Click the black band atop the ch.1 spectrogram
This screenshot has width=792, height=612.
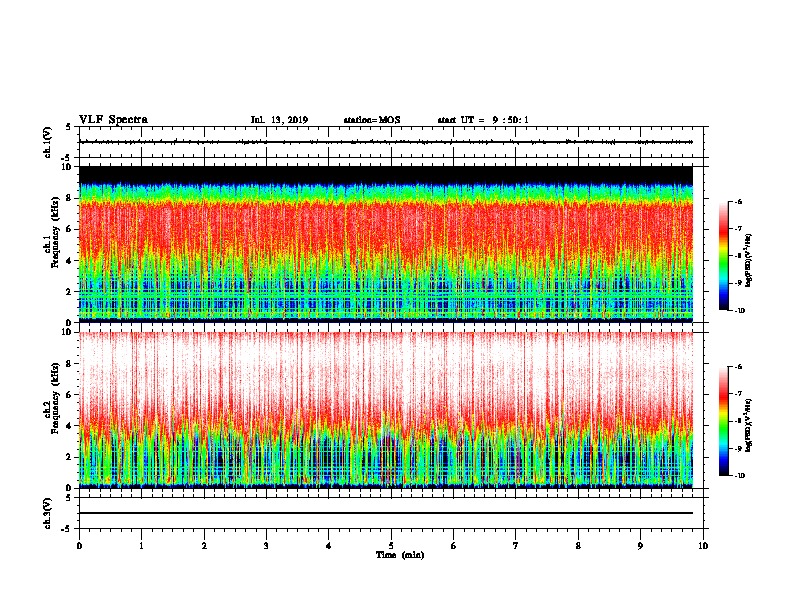386,175
